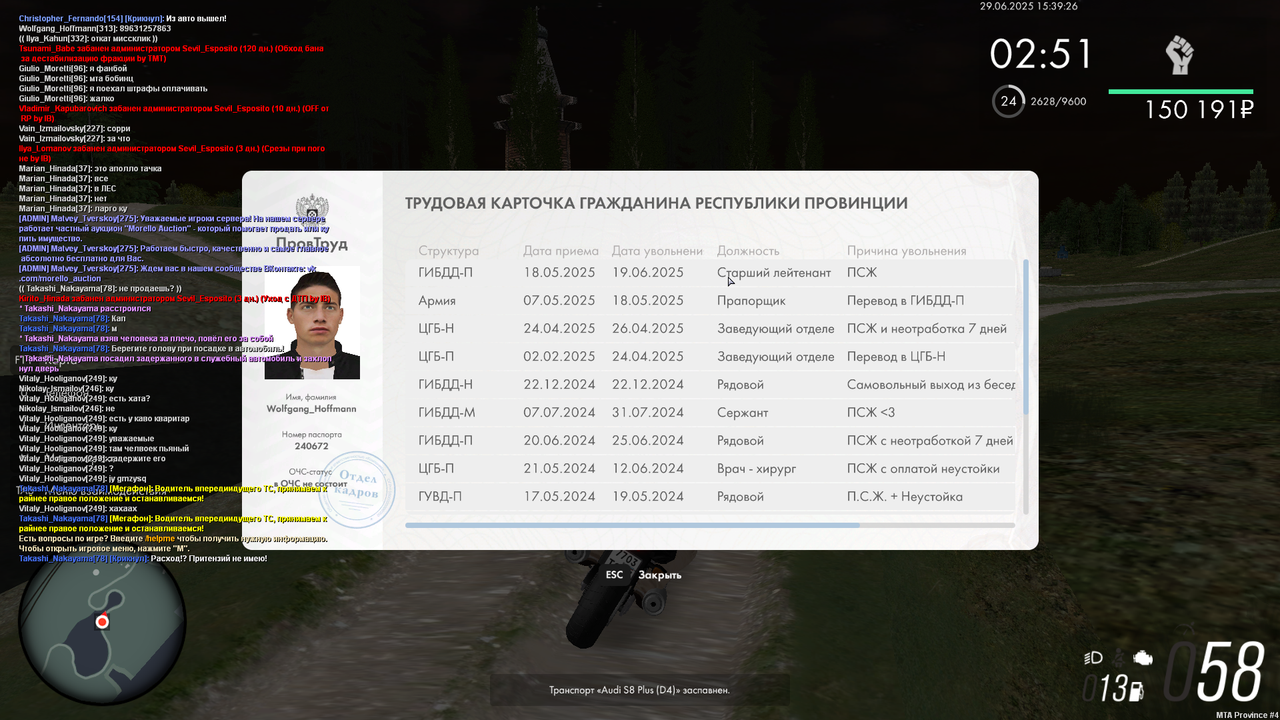Select the Дата увольнени column header
1280x720 pixels.
click(658, 251)
